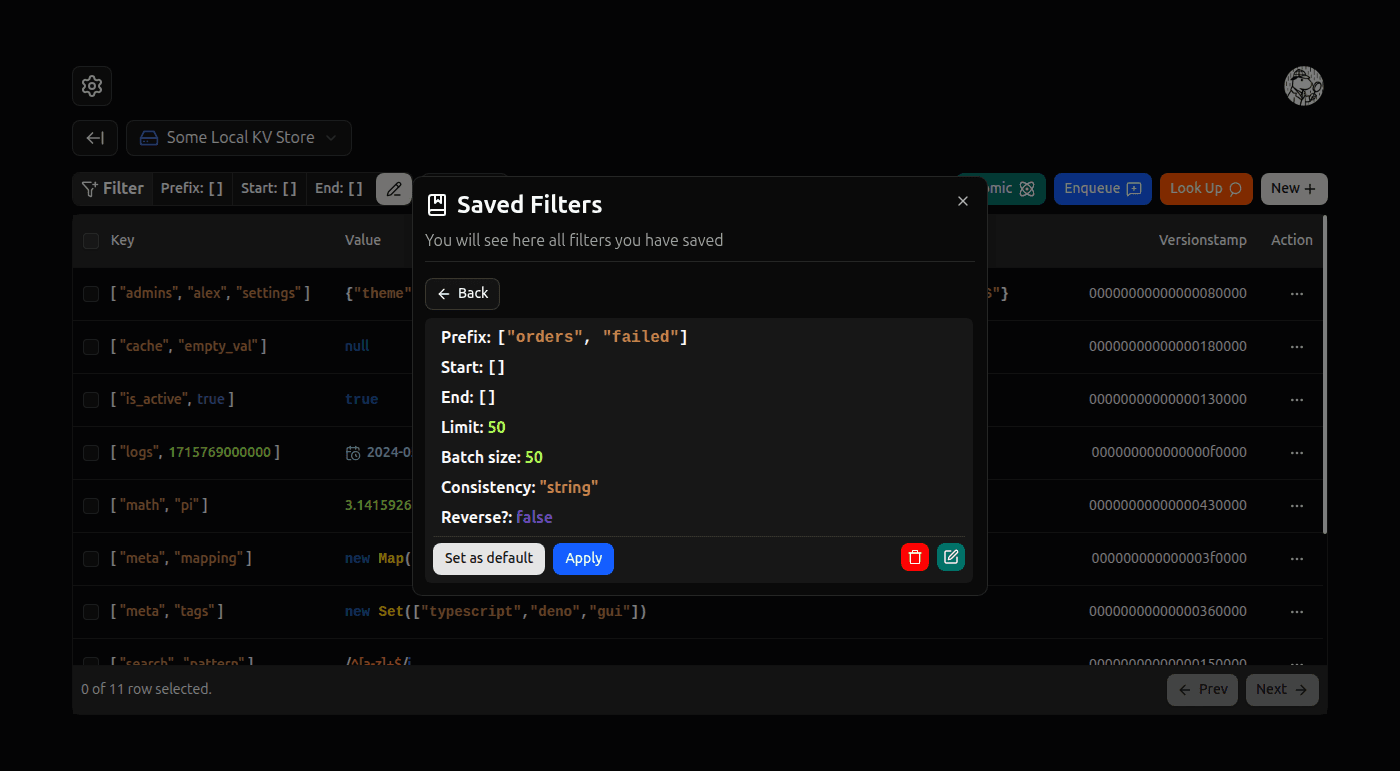Apply the saved filter

pos(583,558)
